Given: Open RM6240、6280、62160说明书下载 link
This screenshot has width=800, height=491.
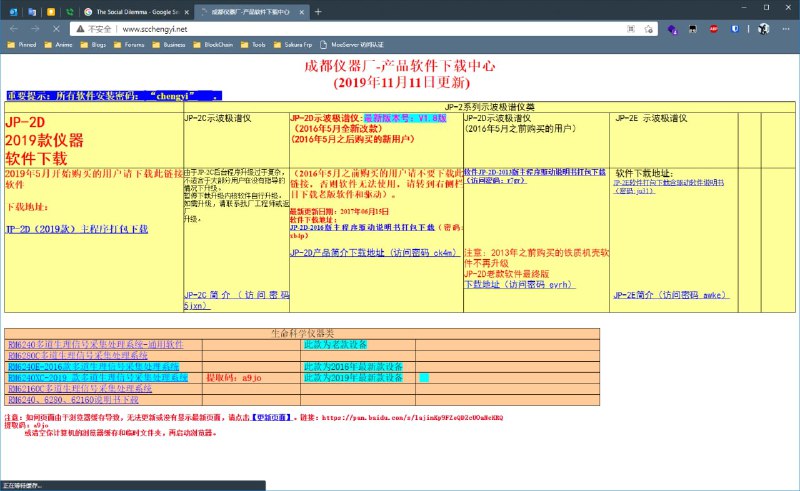Looking at the screenshot, I should click(73, 400).
